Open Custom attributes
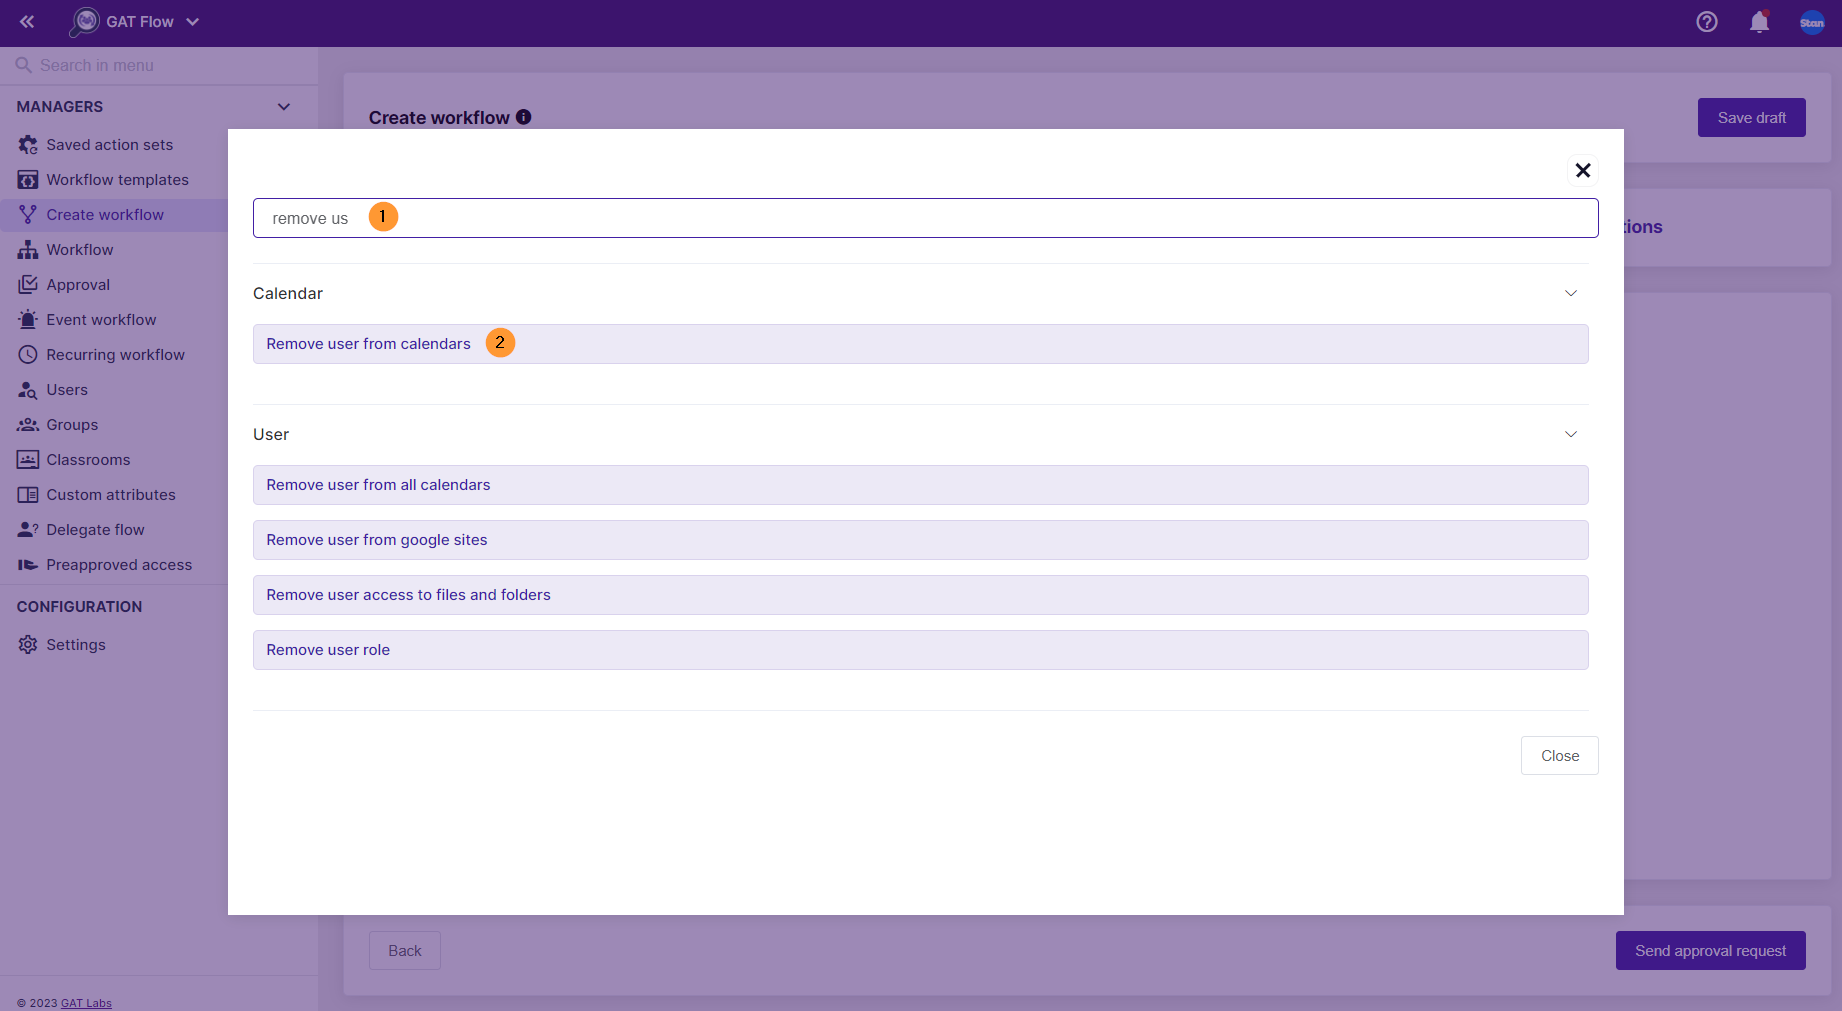This screenshot has height=1011, width=1842. (111, 495)
